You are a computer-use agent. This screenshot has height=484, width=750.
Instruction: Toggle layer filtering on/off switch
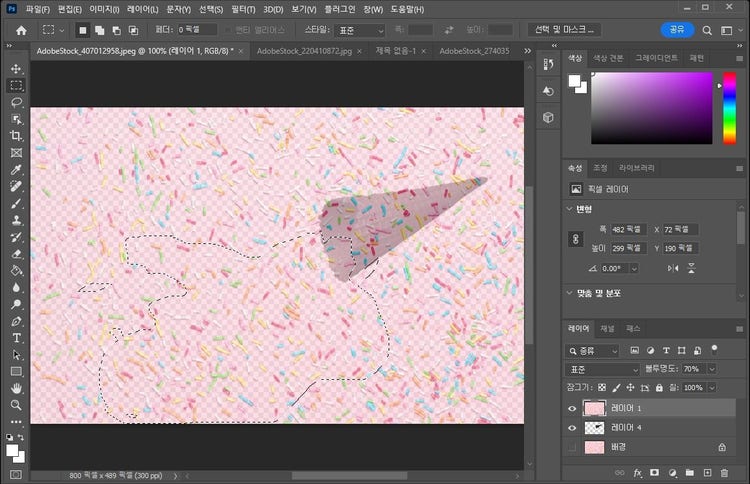tap(714, 349)
